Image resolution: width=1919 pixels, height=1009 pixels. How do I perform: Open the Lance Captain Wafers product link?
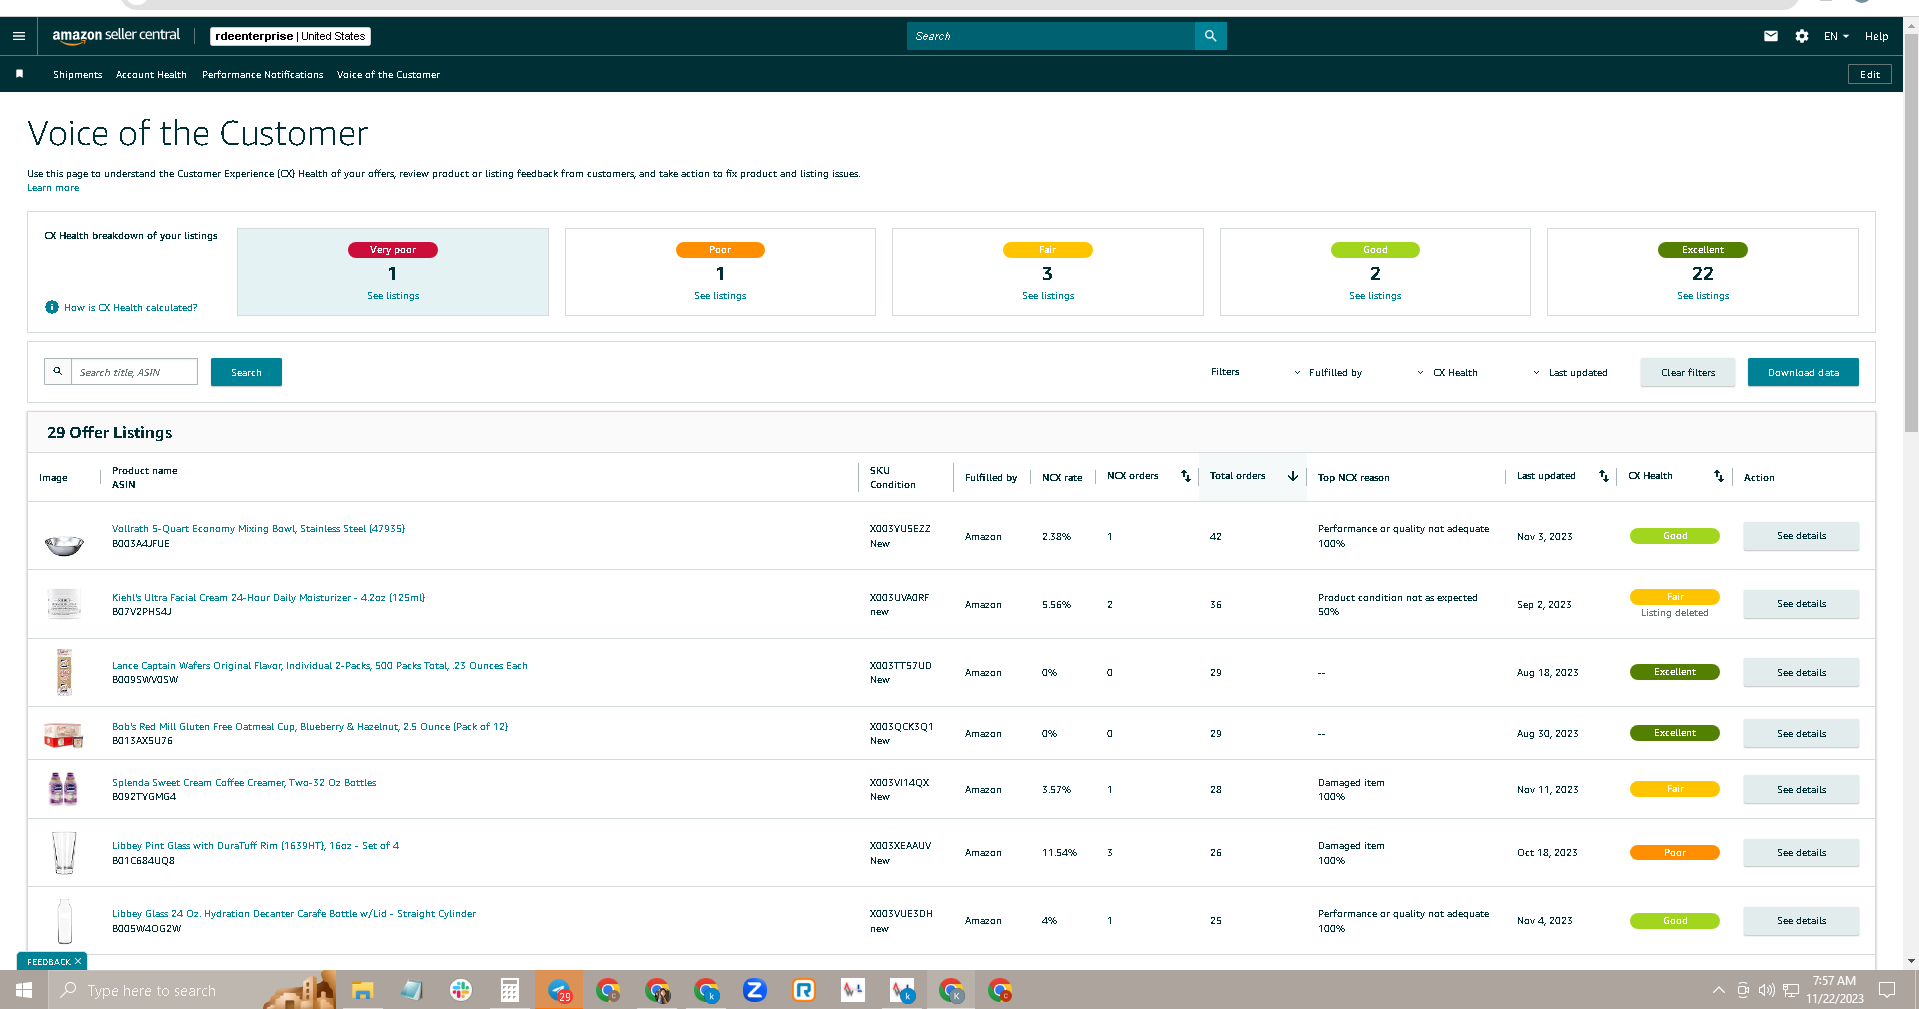pos(320,666)
